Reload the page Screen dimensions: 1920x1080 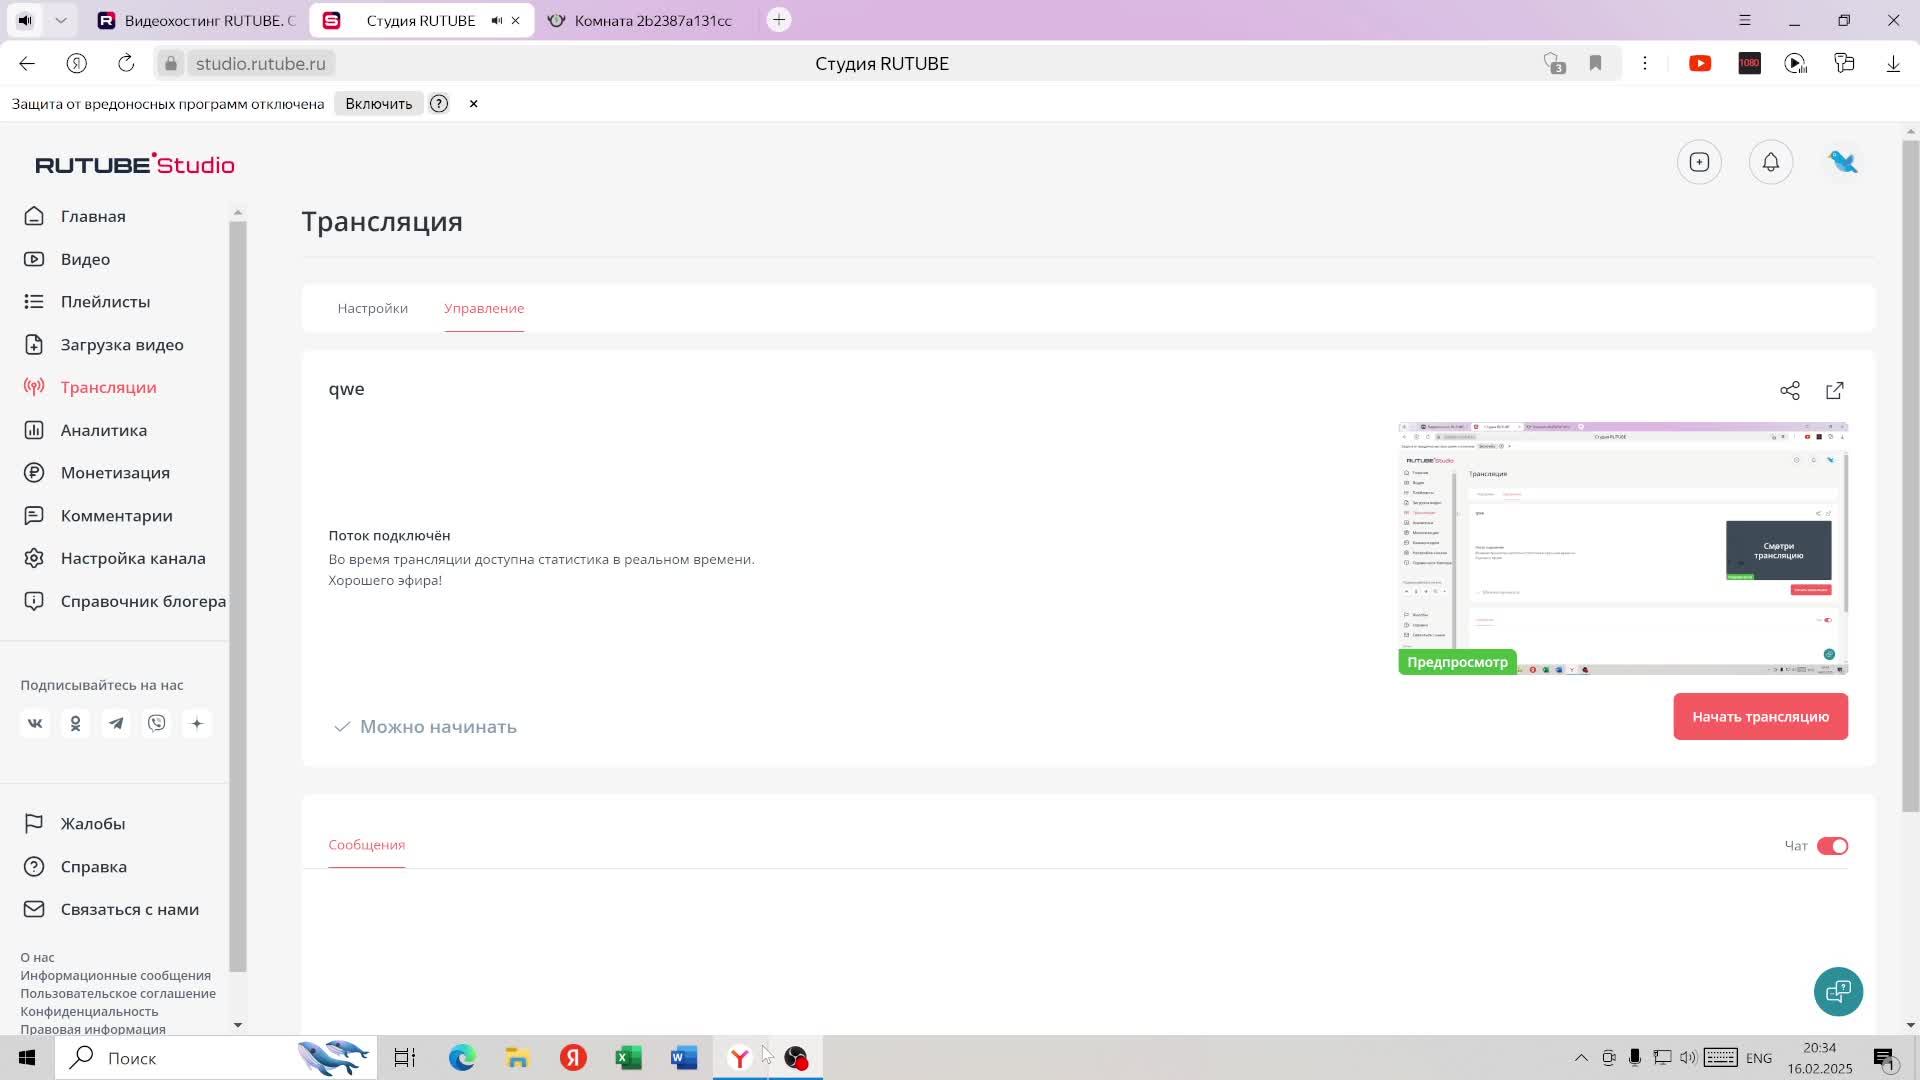(126, 63)
